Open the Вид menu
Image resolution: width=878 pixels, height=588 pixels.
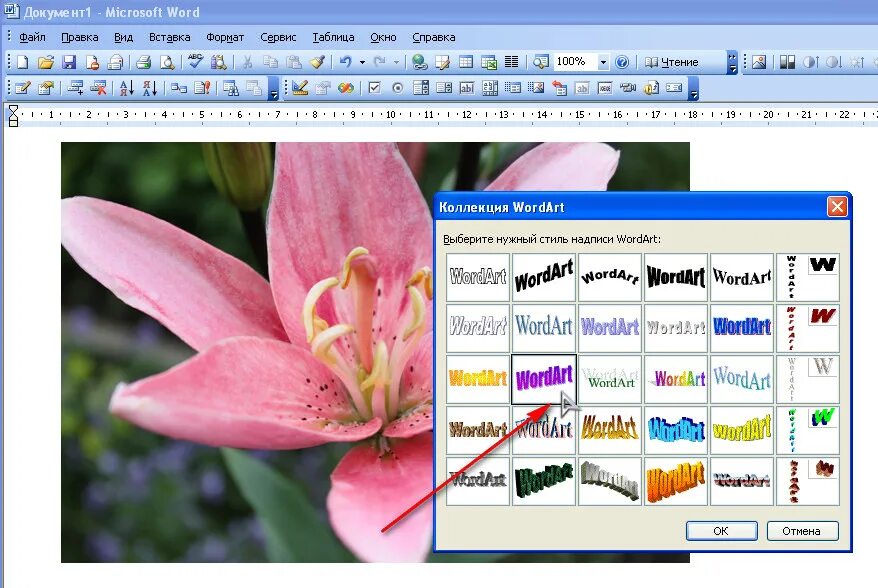123,38
